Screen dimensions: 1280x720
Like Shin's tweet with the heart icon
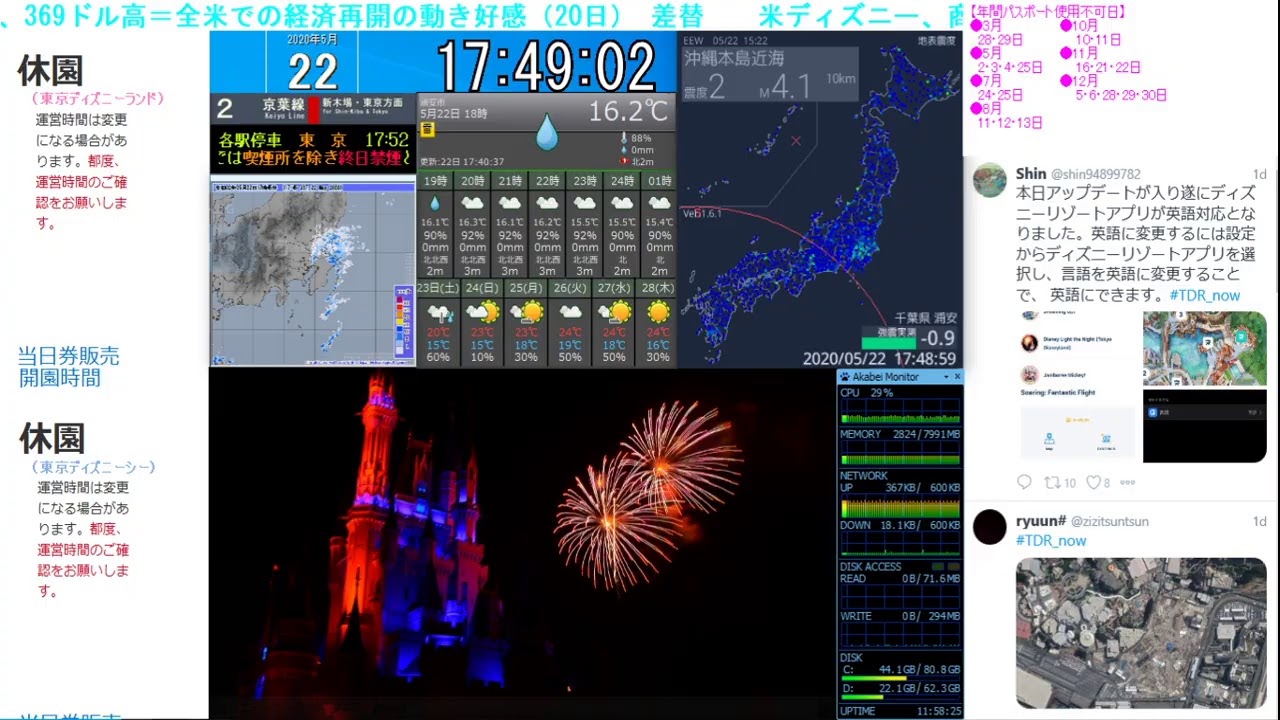pyautogui.click(x=1093, y=482)
